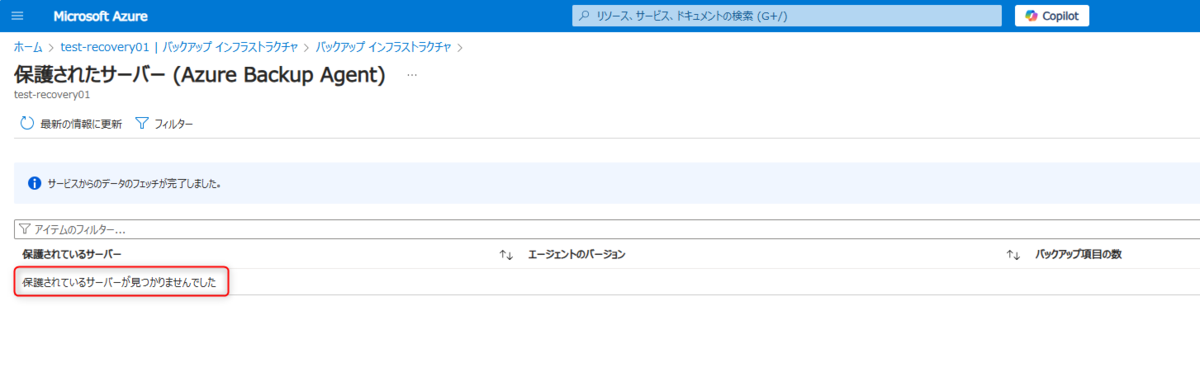Click 最新の情報に更新 label

(x=81, y=124)
